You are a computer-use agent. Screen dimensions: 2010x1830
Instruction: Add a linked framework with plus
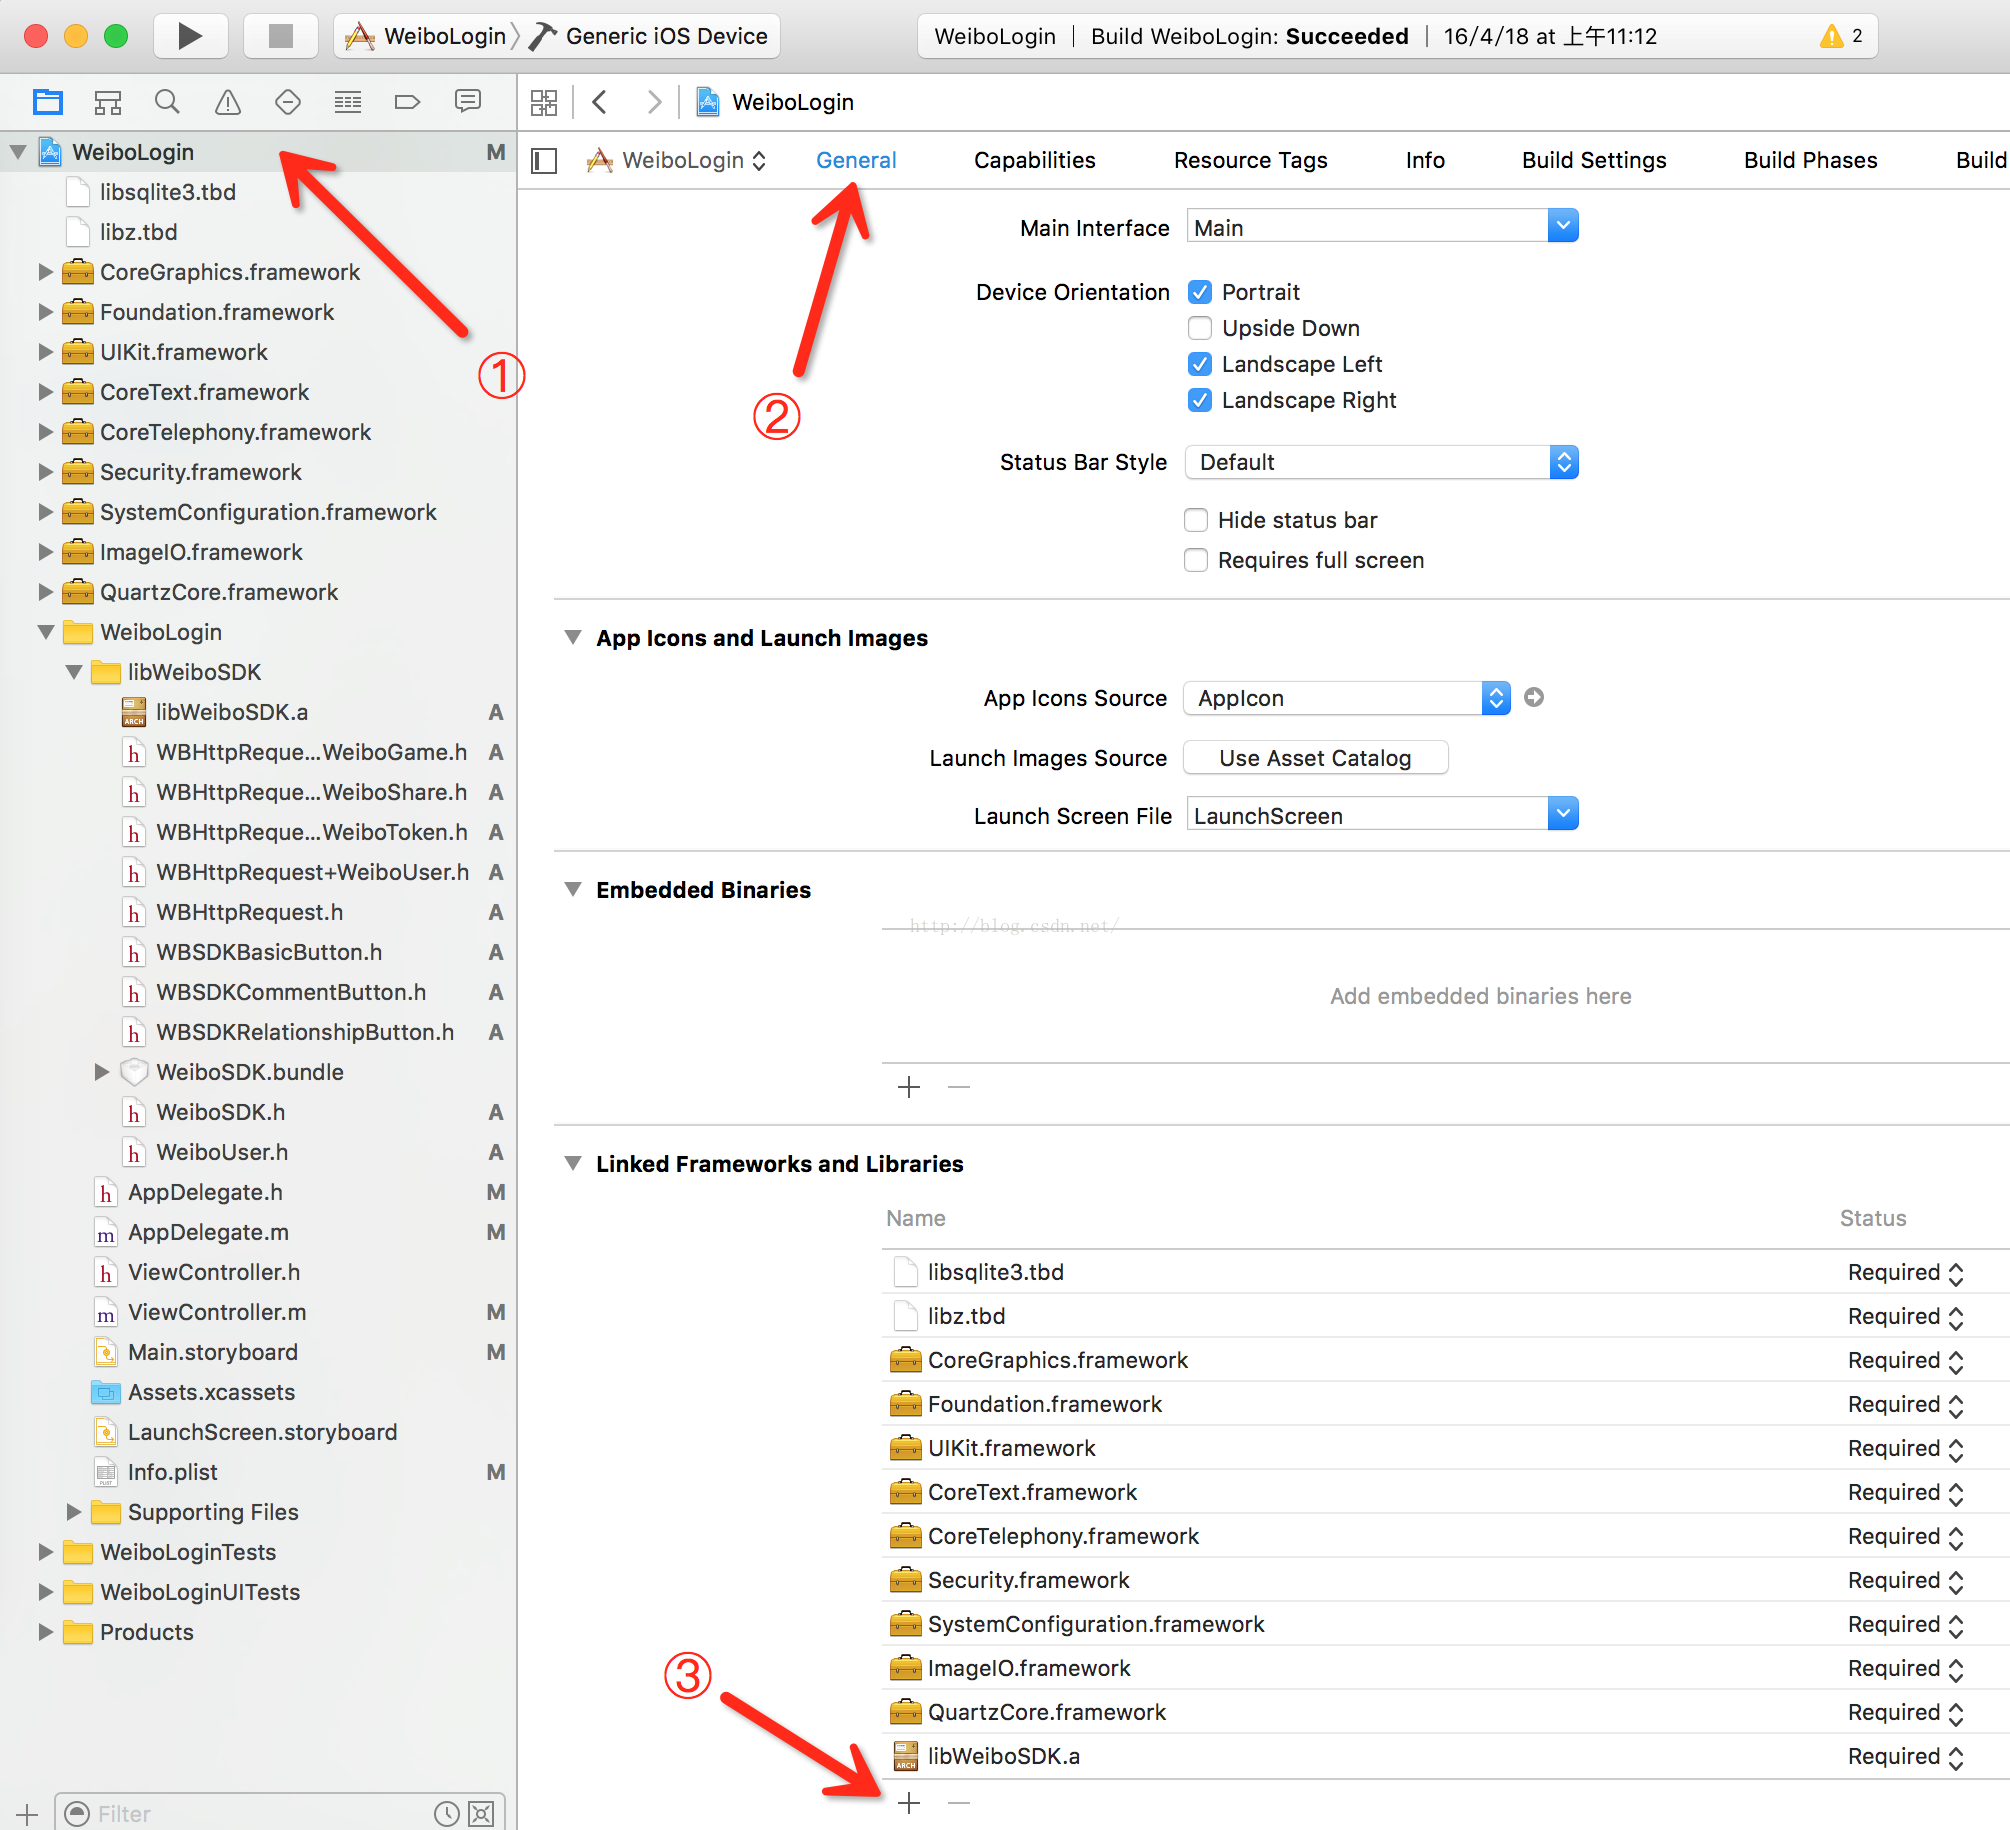pyautogui.click(x=909, y=1803)
